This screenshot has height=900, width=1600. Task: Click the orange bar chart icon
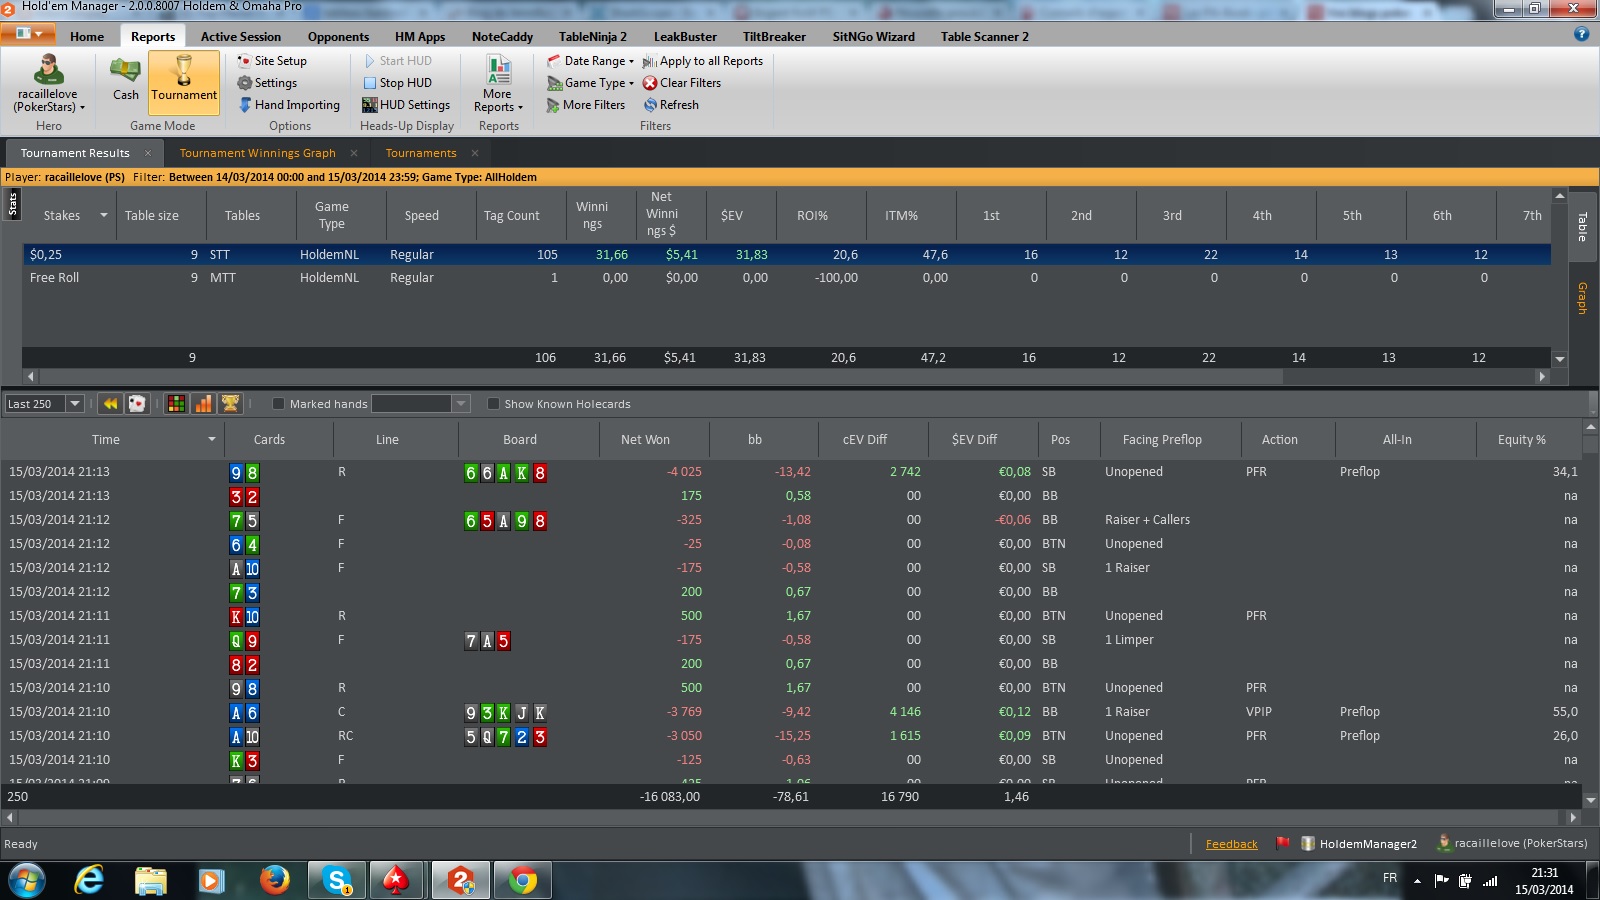coord(203,404)
